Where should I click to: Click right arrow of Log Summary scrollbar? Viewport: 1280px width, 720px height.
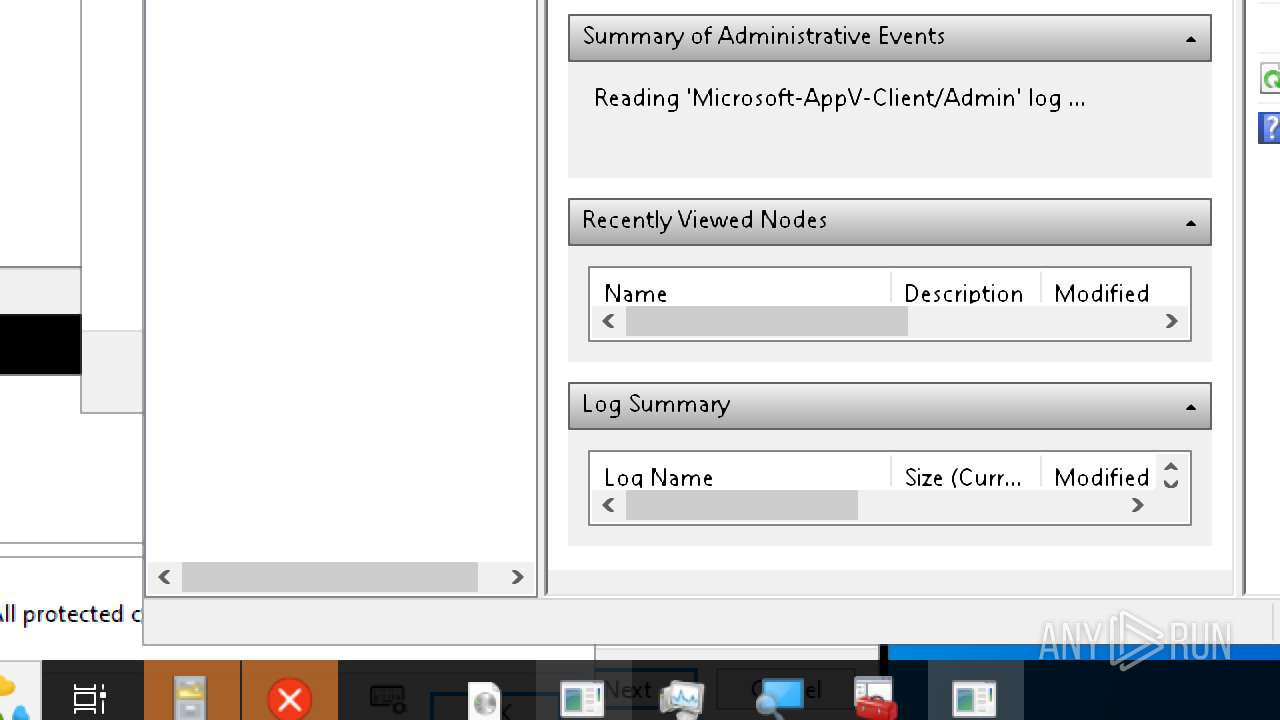[x=1137, y=505]
